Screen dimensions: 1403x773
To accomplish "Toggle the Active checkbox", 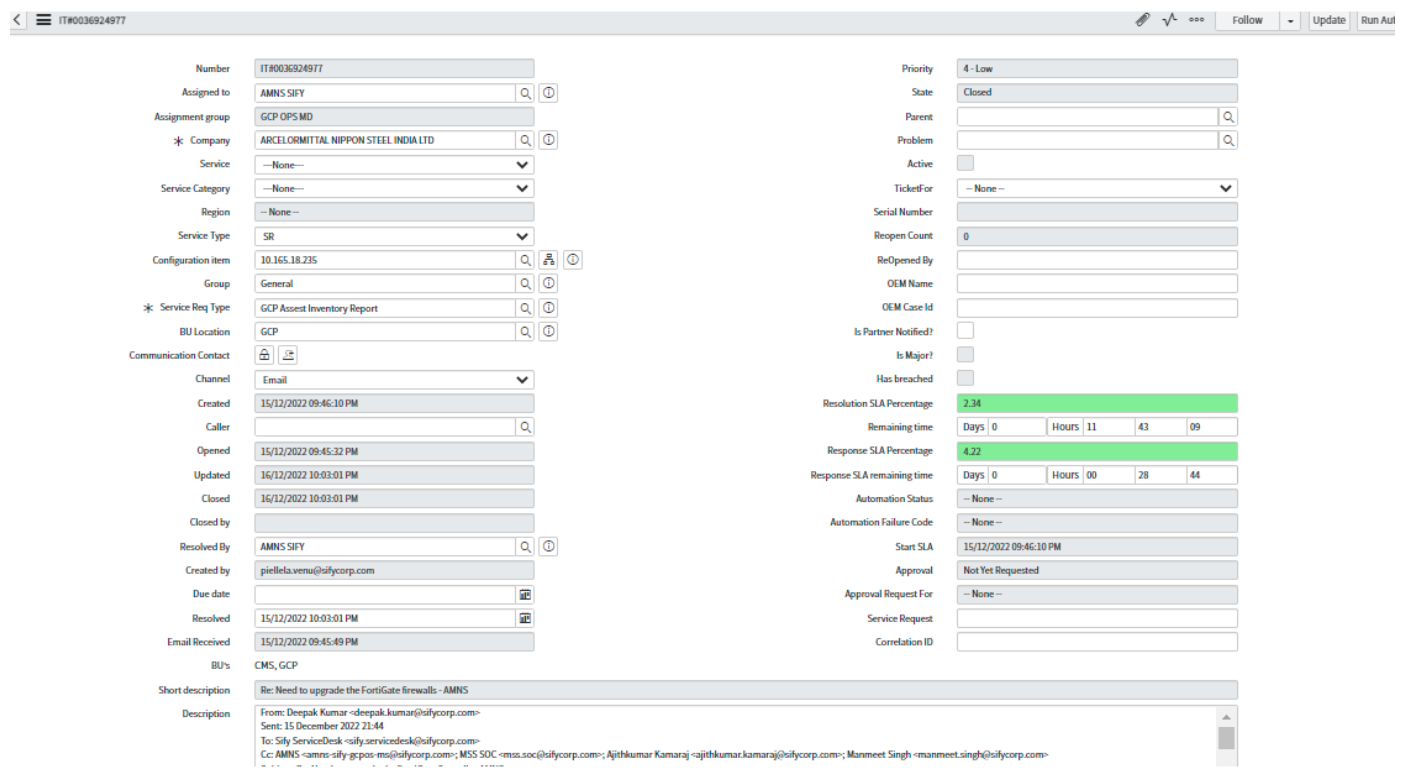I will point(965,163).
